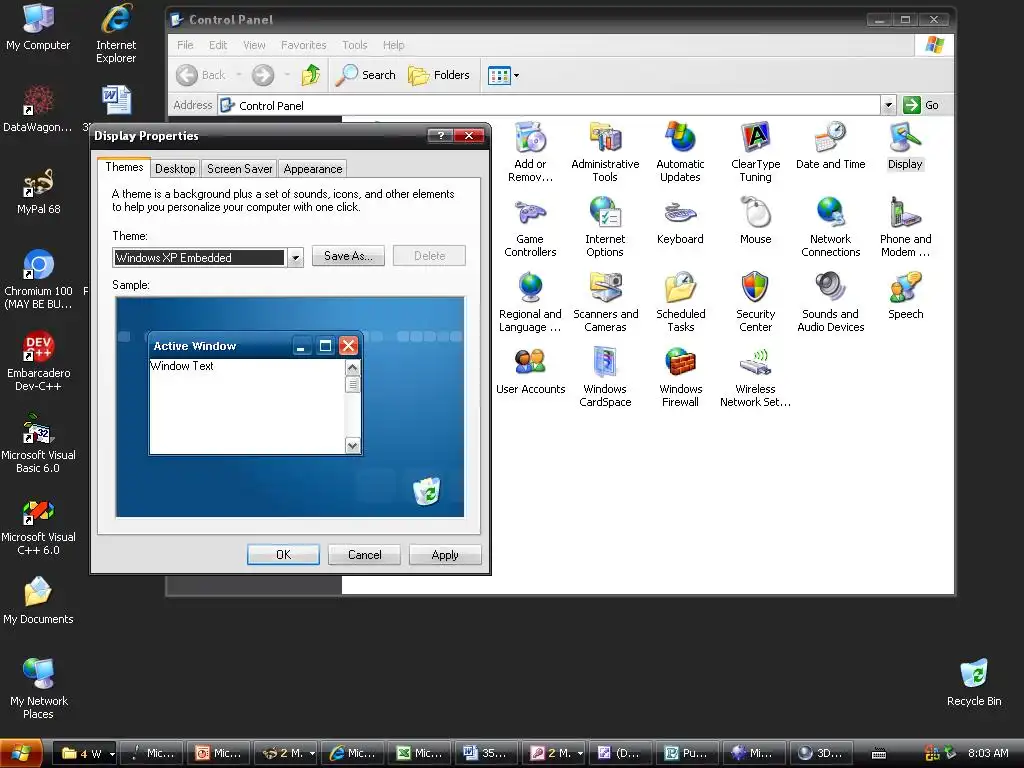Open the Edit menu

coord(217,45)
